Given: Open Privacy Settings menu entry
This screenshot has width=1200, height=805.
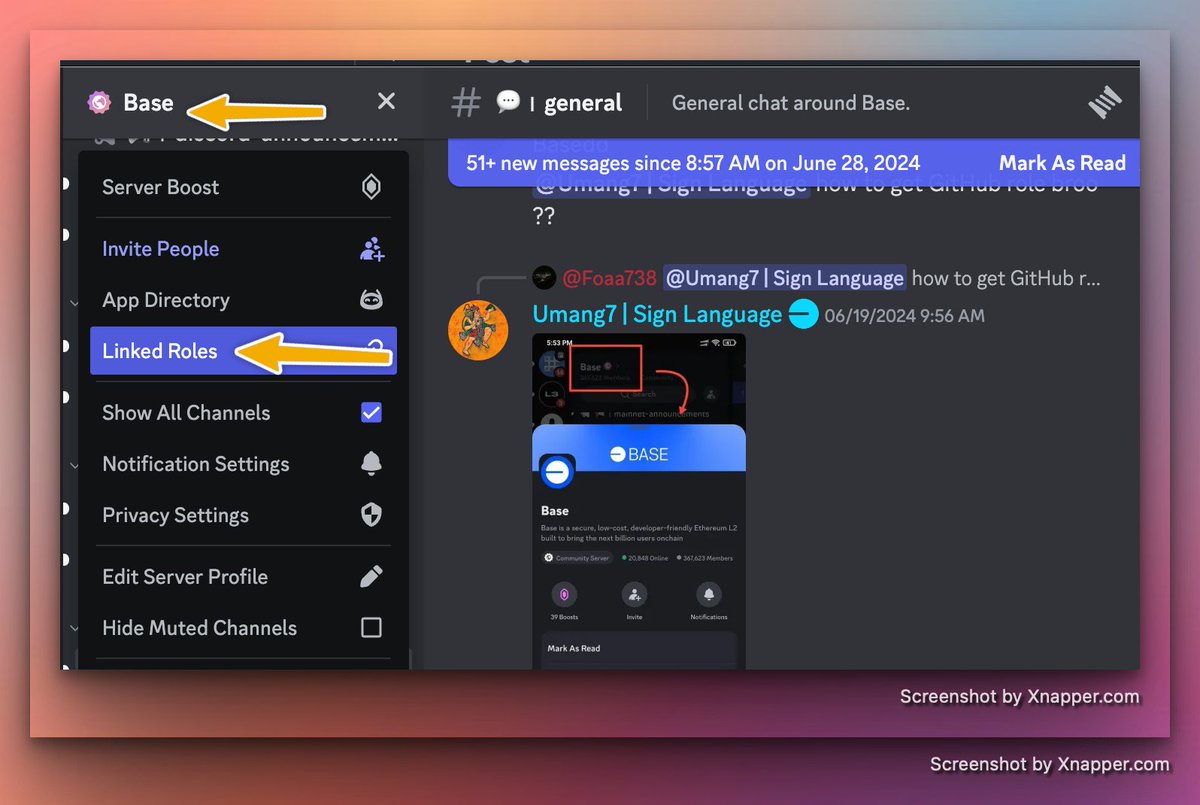Looking at the screenshot, I should 243,515.
